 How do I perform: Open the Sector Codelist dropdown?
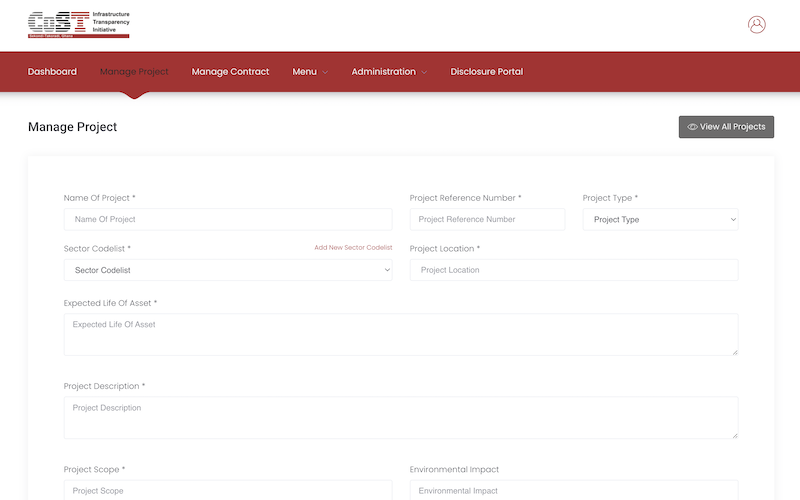[x=228, y=270]
